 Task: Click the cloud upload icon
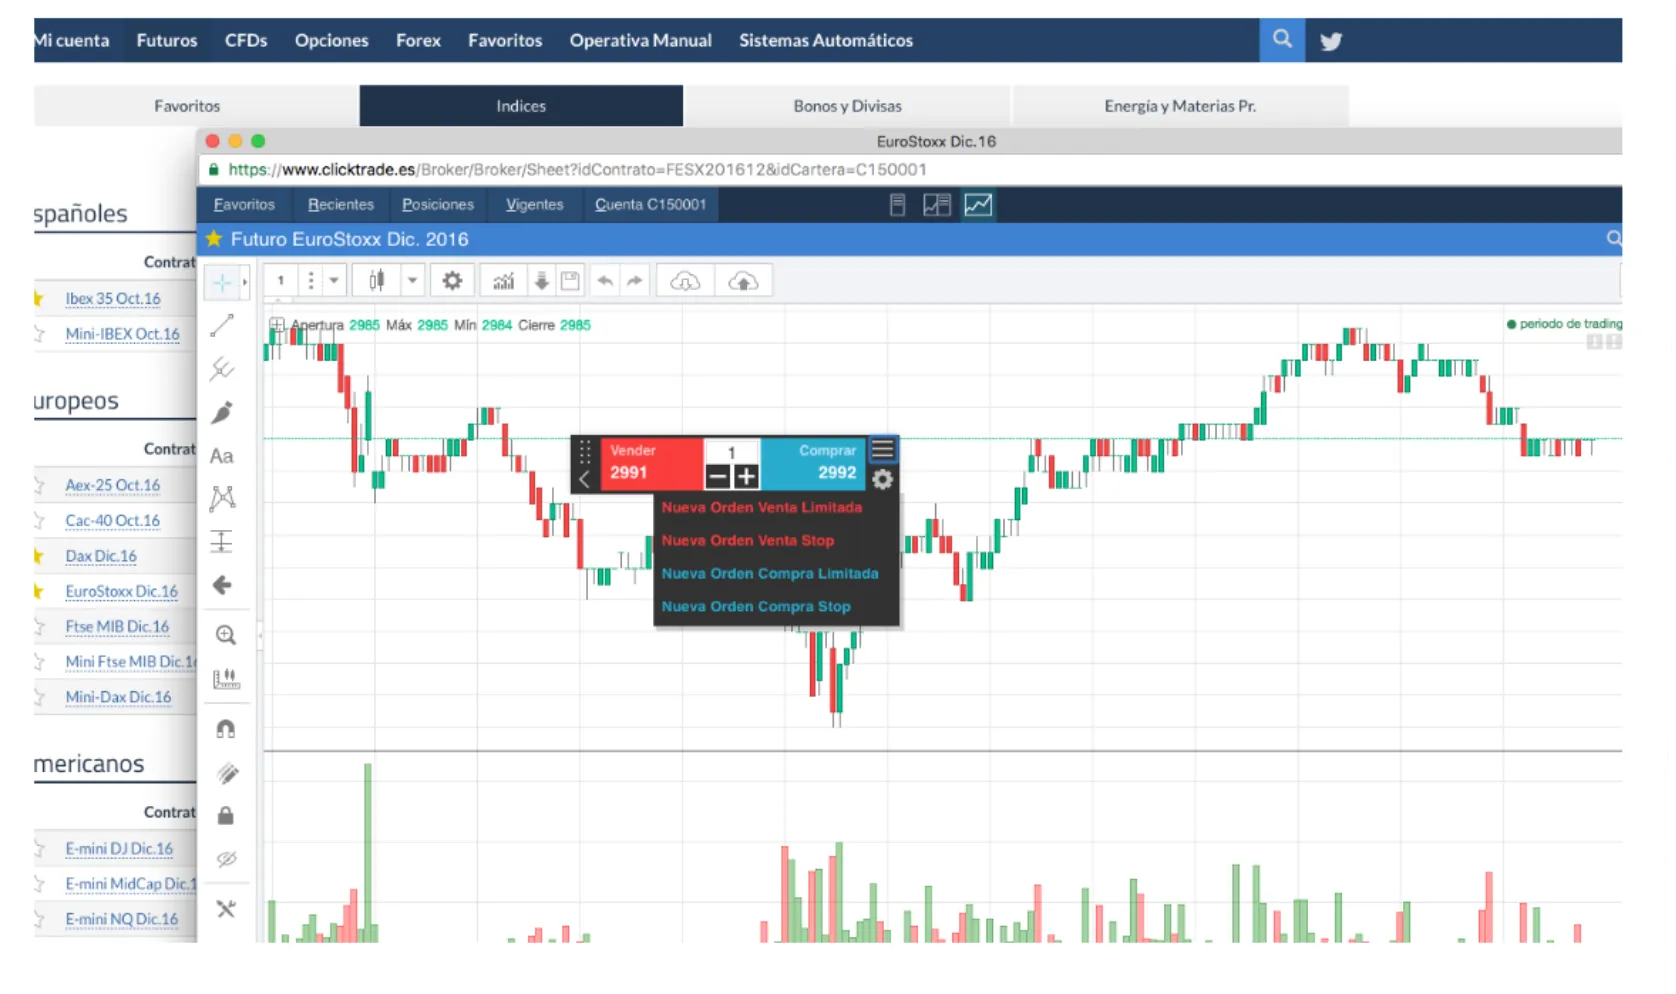pyautogui.click(x=743, y=281)
